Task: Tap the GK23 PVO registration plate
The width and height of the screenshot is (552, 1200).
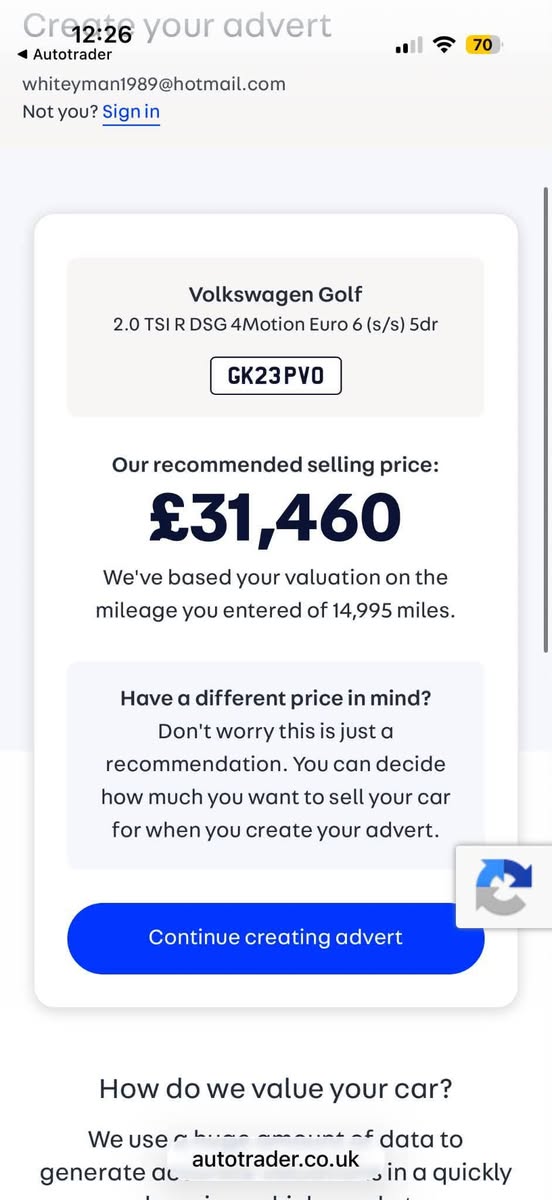Action: (x=276, y=377)
